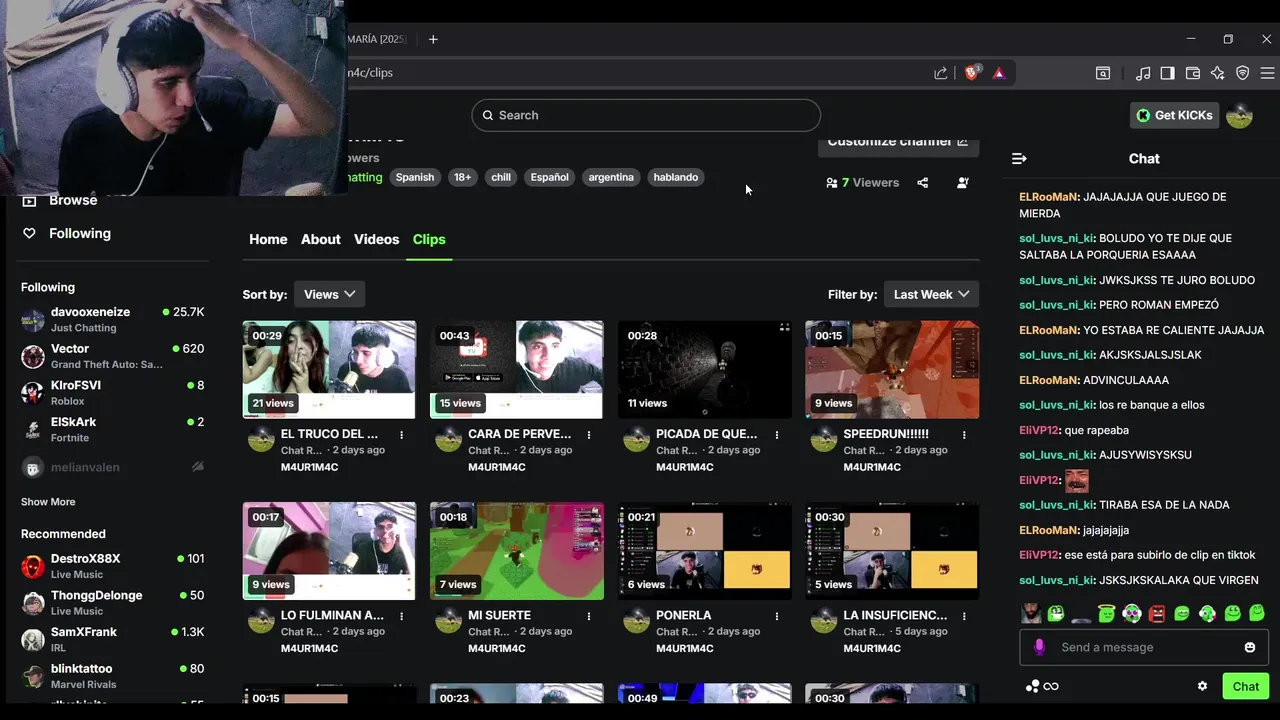Image resolution: width=1280 pixels, height=720 pixels.
Task: Play the MI SUERTE clip thumbnail
Action: click(517, 551)
